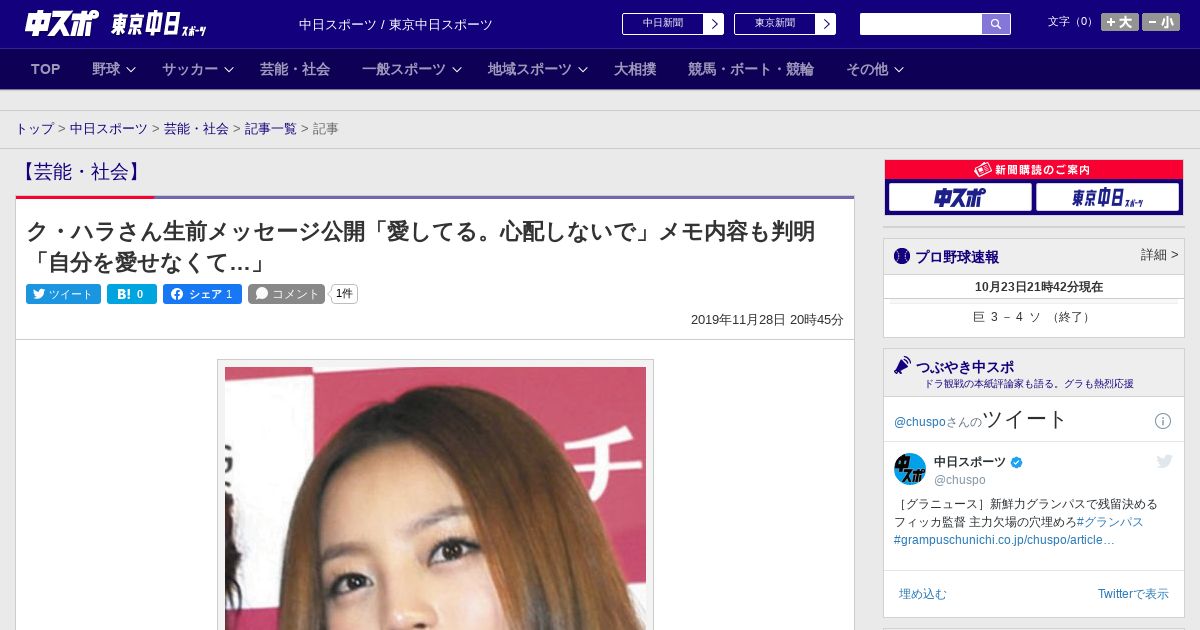1200x630 pixels.
Task: Click the 芸能・社会 breadcrumb link
Action: 196,129
